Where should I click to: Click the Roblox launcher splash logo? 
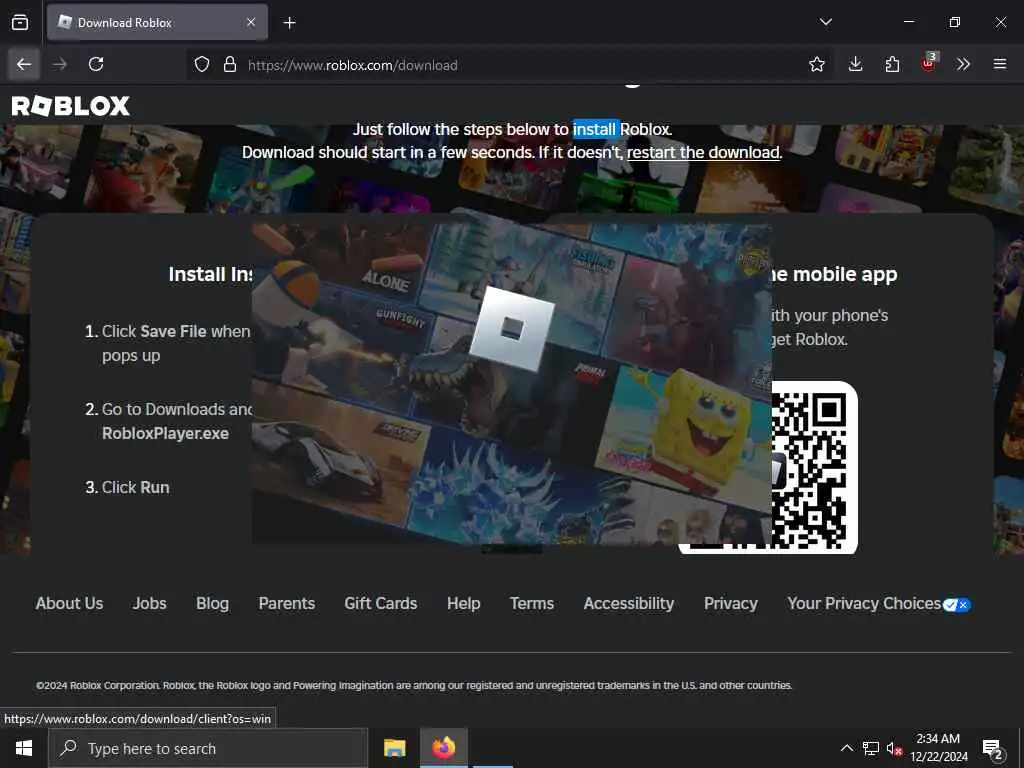[511, 329]
